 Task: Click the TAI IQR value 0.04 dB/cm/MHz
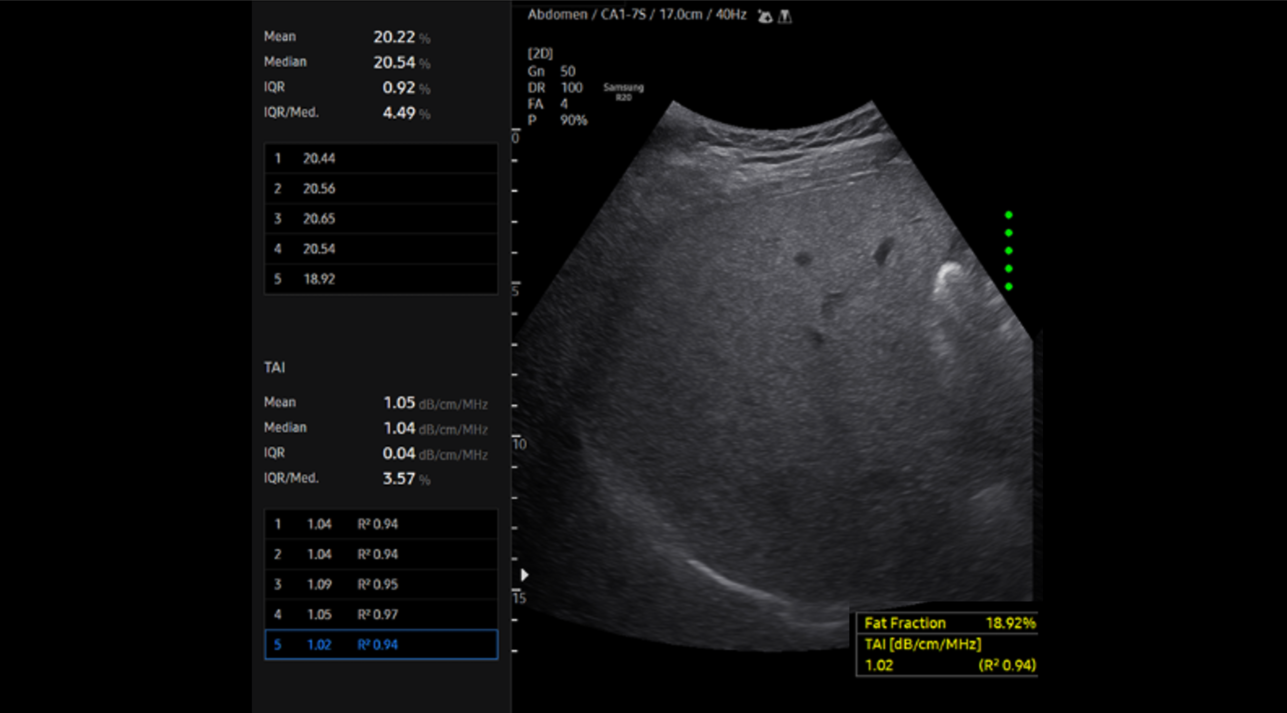coord(435,453)
